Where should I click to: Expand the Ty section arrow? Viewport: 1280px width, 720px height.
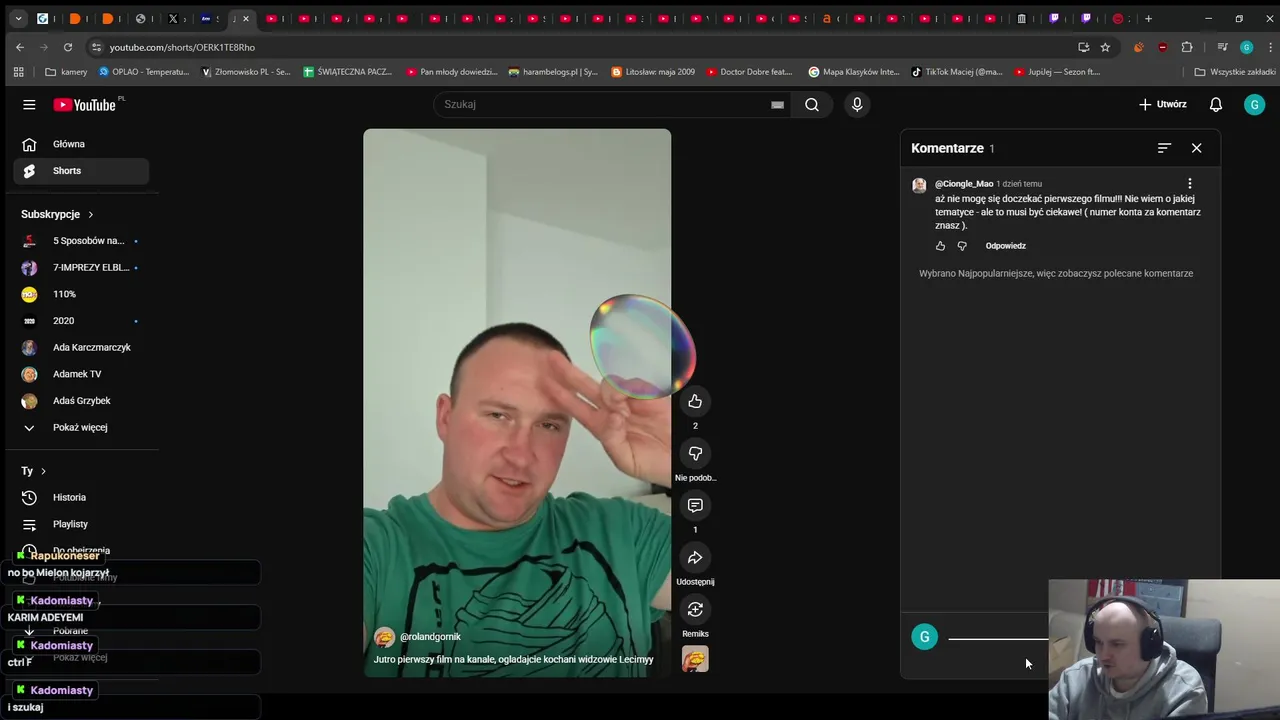pos(43,471)
